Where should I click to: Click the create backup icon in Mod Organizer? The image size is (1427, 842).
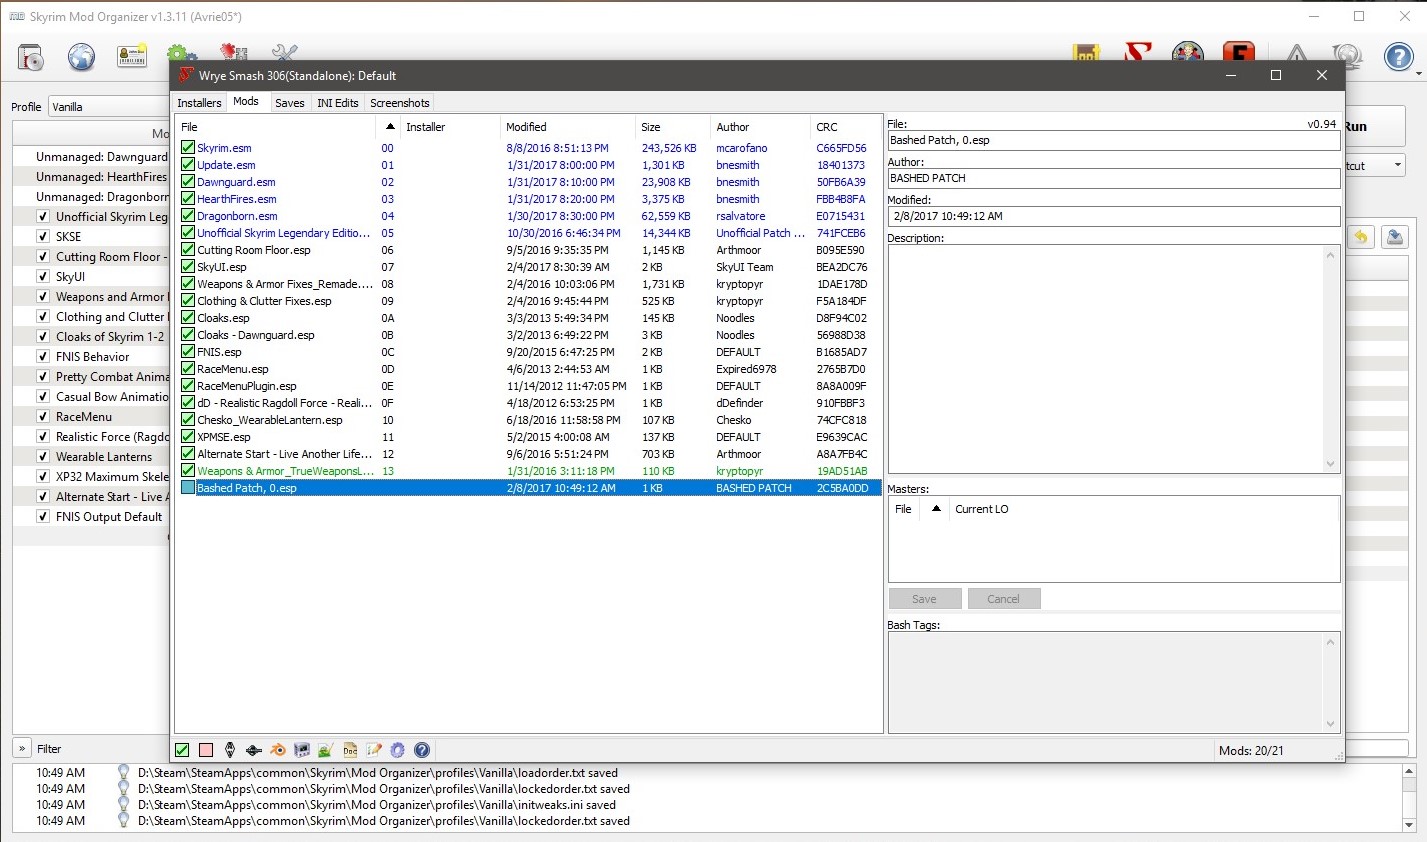click(1395, 237)
